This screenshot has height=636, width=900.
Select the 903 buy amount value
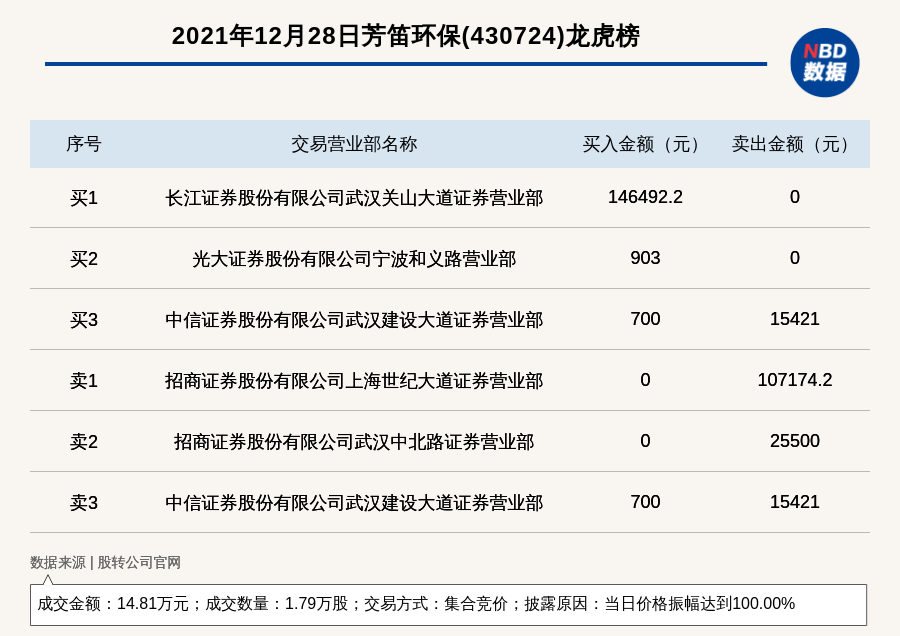645,258
